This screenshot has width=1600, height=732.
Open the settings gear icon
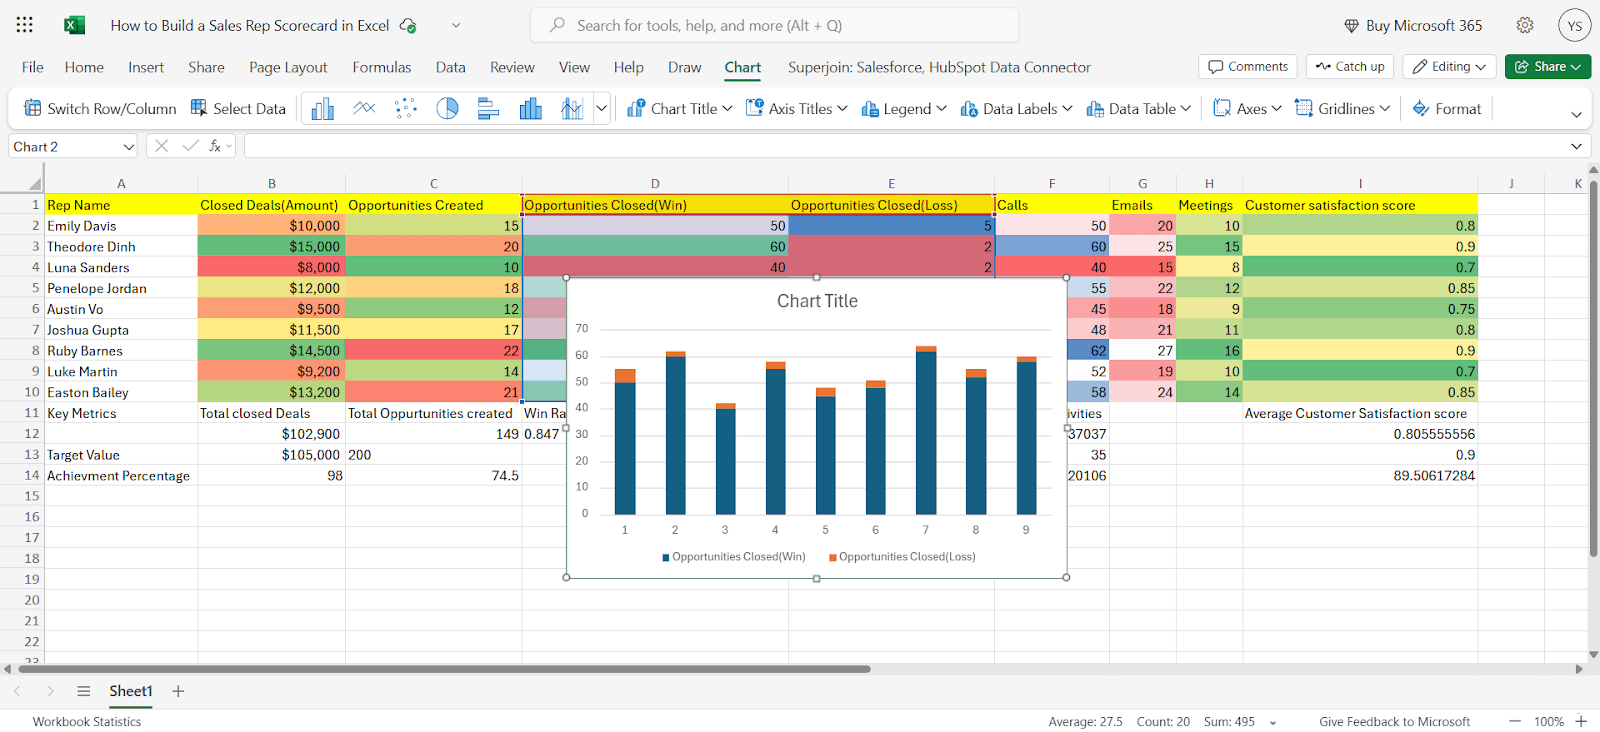[1525, 25]
